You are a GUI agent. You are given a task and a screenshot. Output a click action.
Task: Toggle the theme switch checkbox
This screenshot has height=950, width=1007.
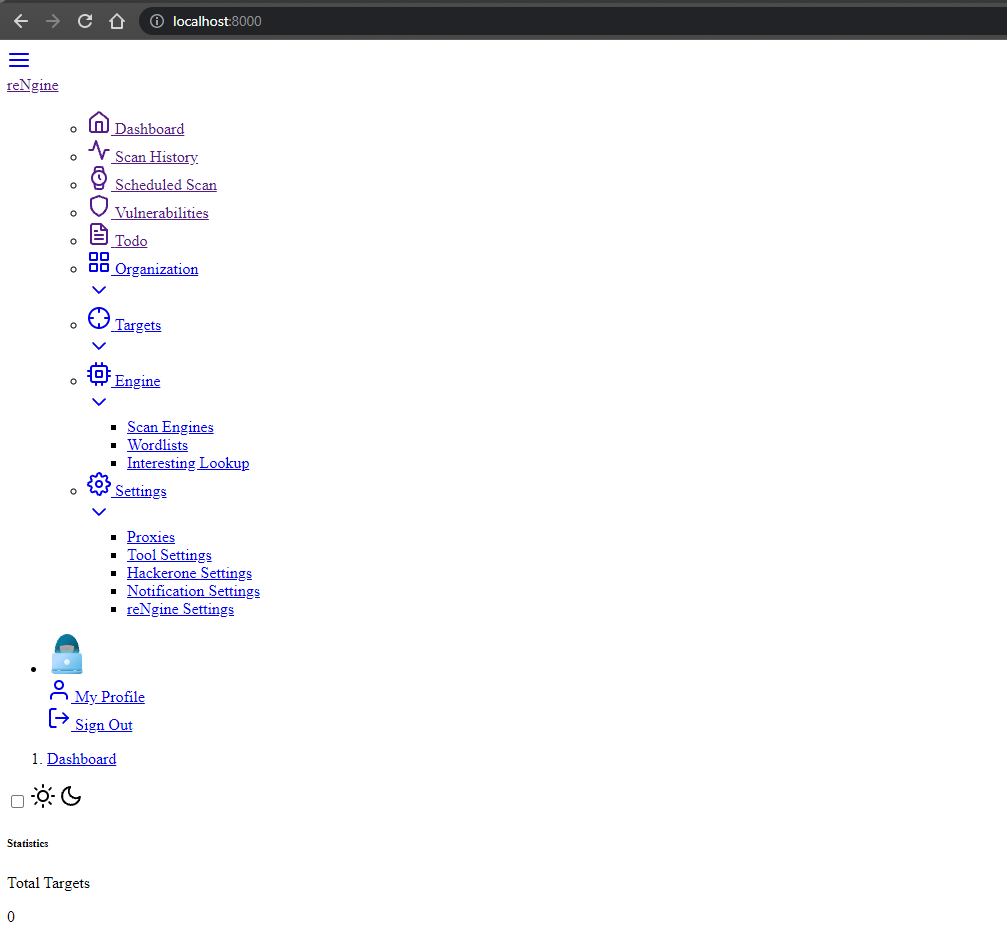(x=17, y=801)
